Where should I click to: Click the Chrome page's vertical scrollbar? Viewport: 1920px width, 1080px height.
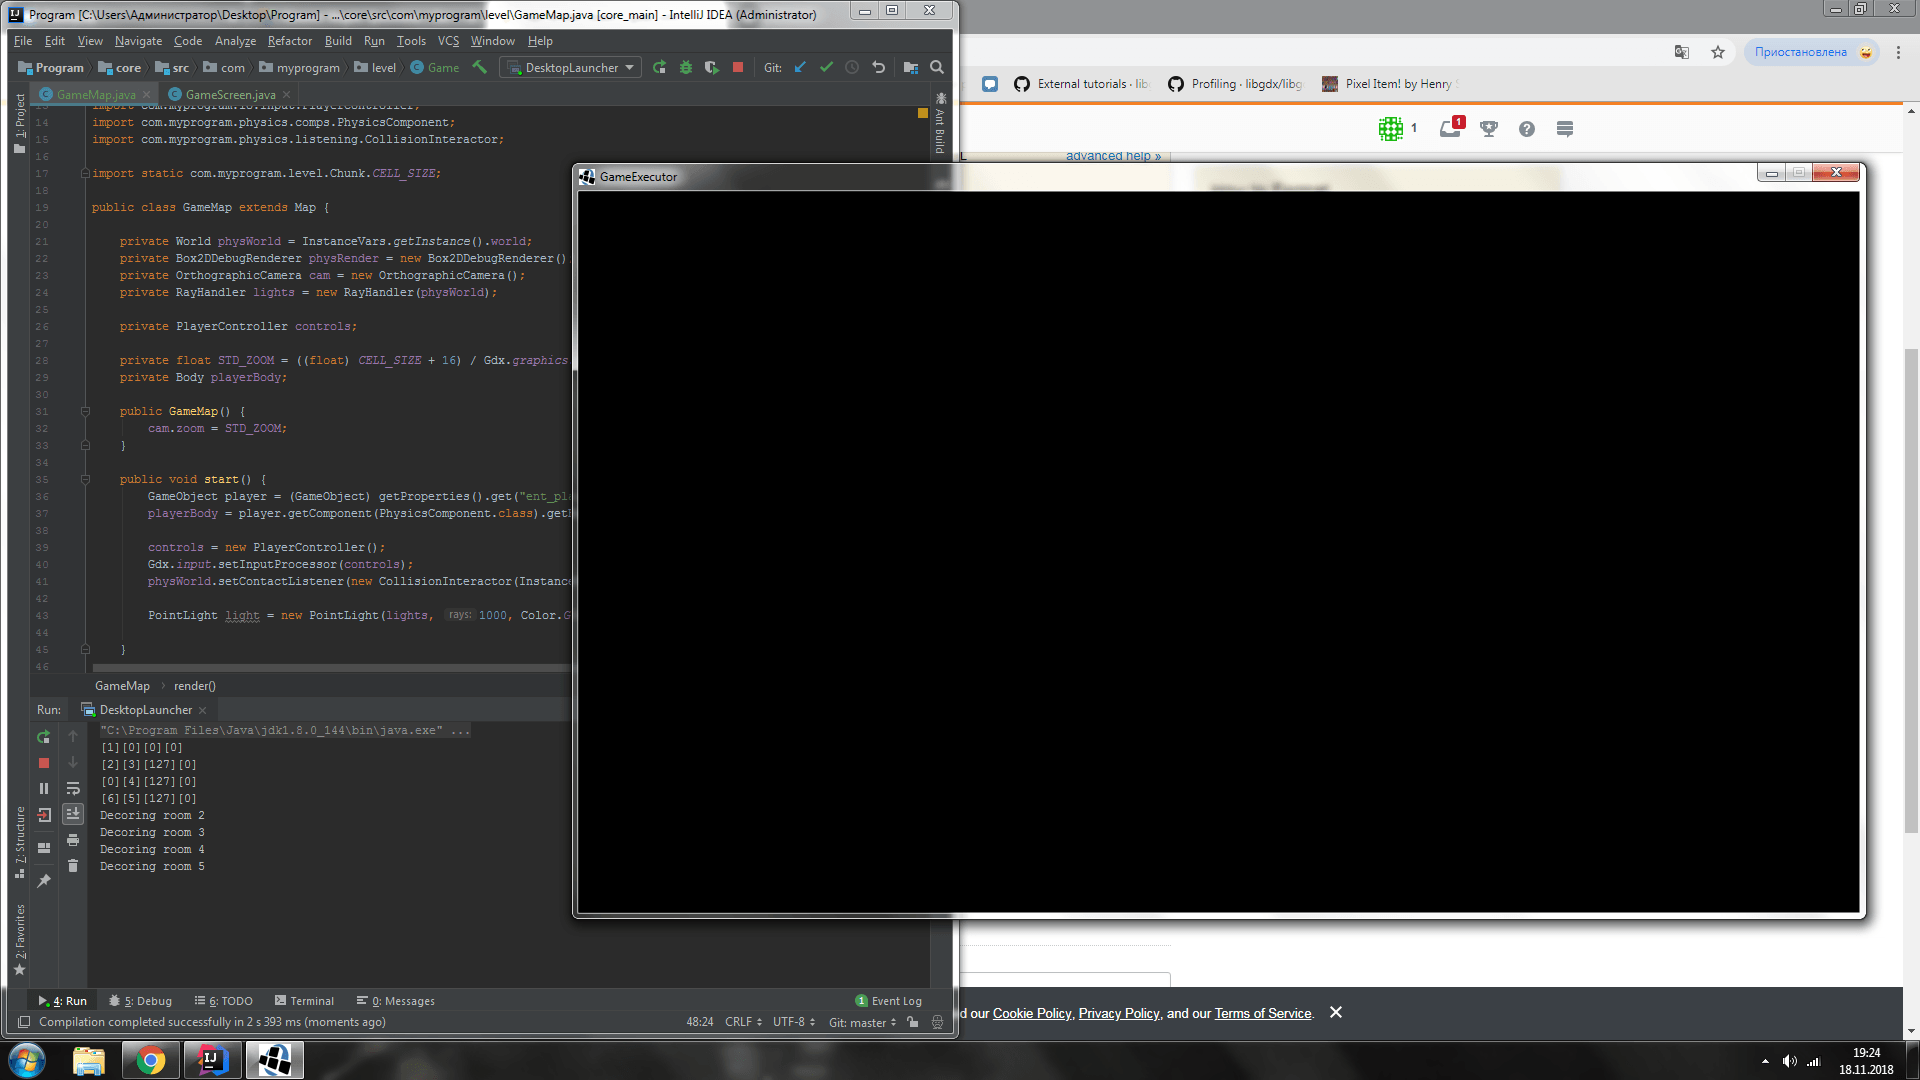(x=1911, y=590)
